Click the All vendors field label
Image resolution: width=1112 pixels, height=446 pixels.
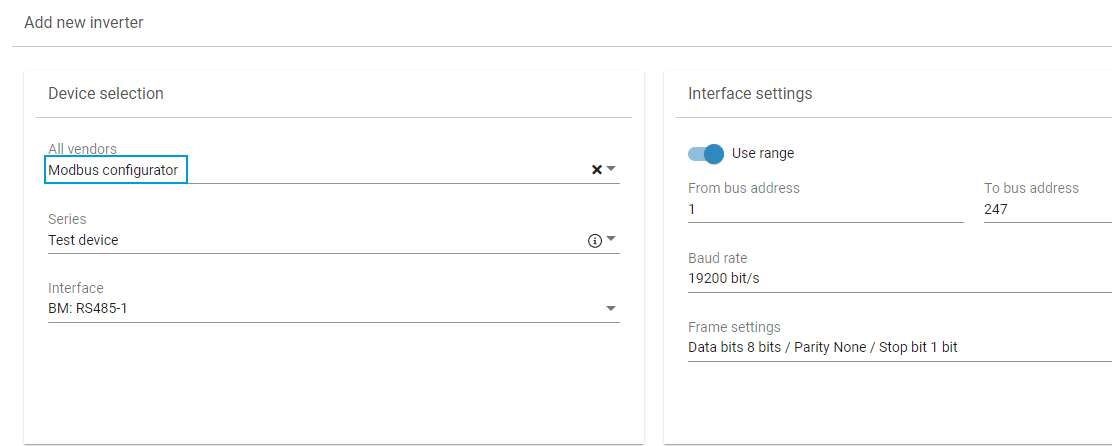83,149
